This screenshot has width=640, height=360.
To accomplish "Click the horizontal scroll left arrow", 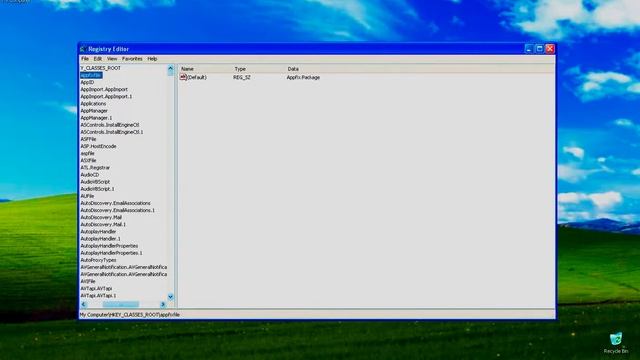I will click(83, 304).
